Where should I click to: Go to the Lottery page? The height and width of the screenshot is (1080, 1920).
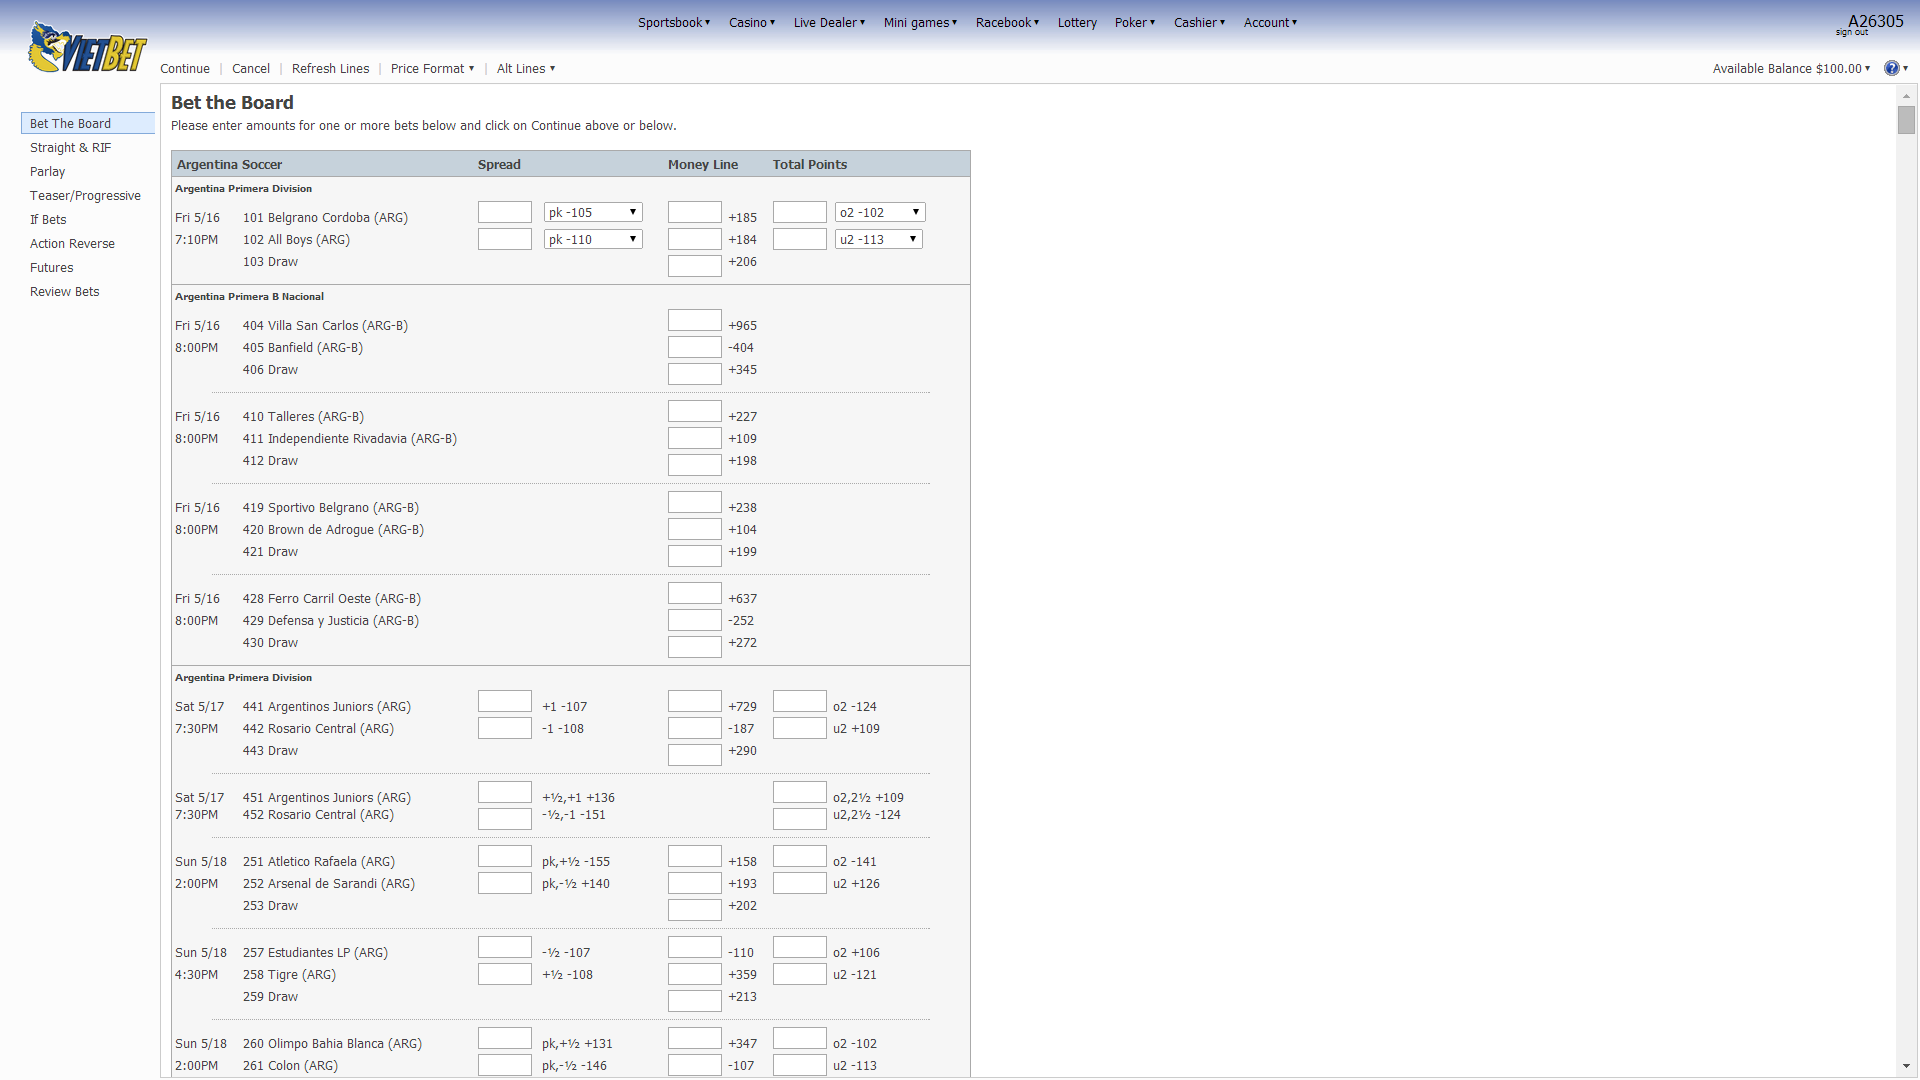(1077, 22)
